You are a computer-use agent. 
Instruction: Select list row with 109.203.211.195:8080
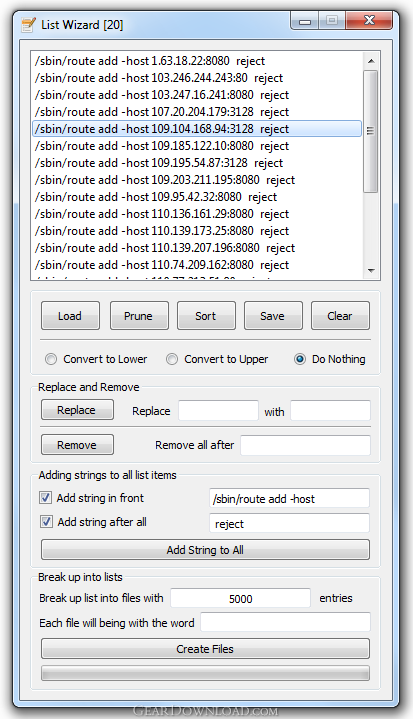197,180
